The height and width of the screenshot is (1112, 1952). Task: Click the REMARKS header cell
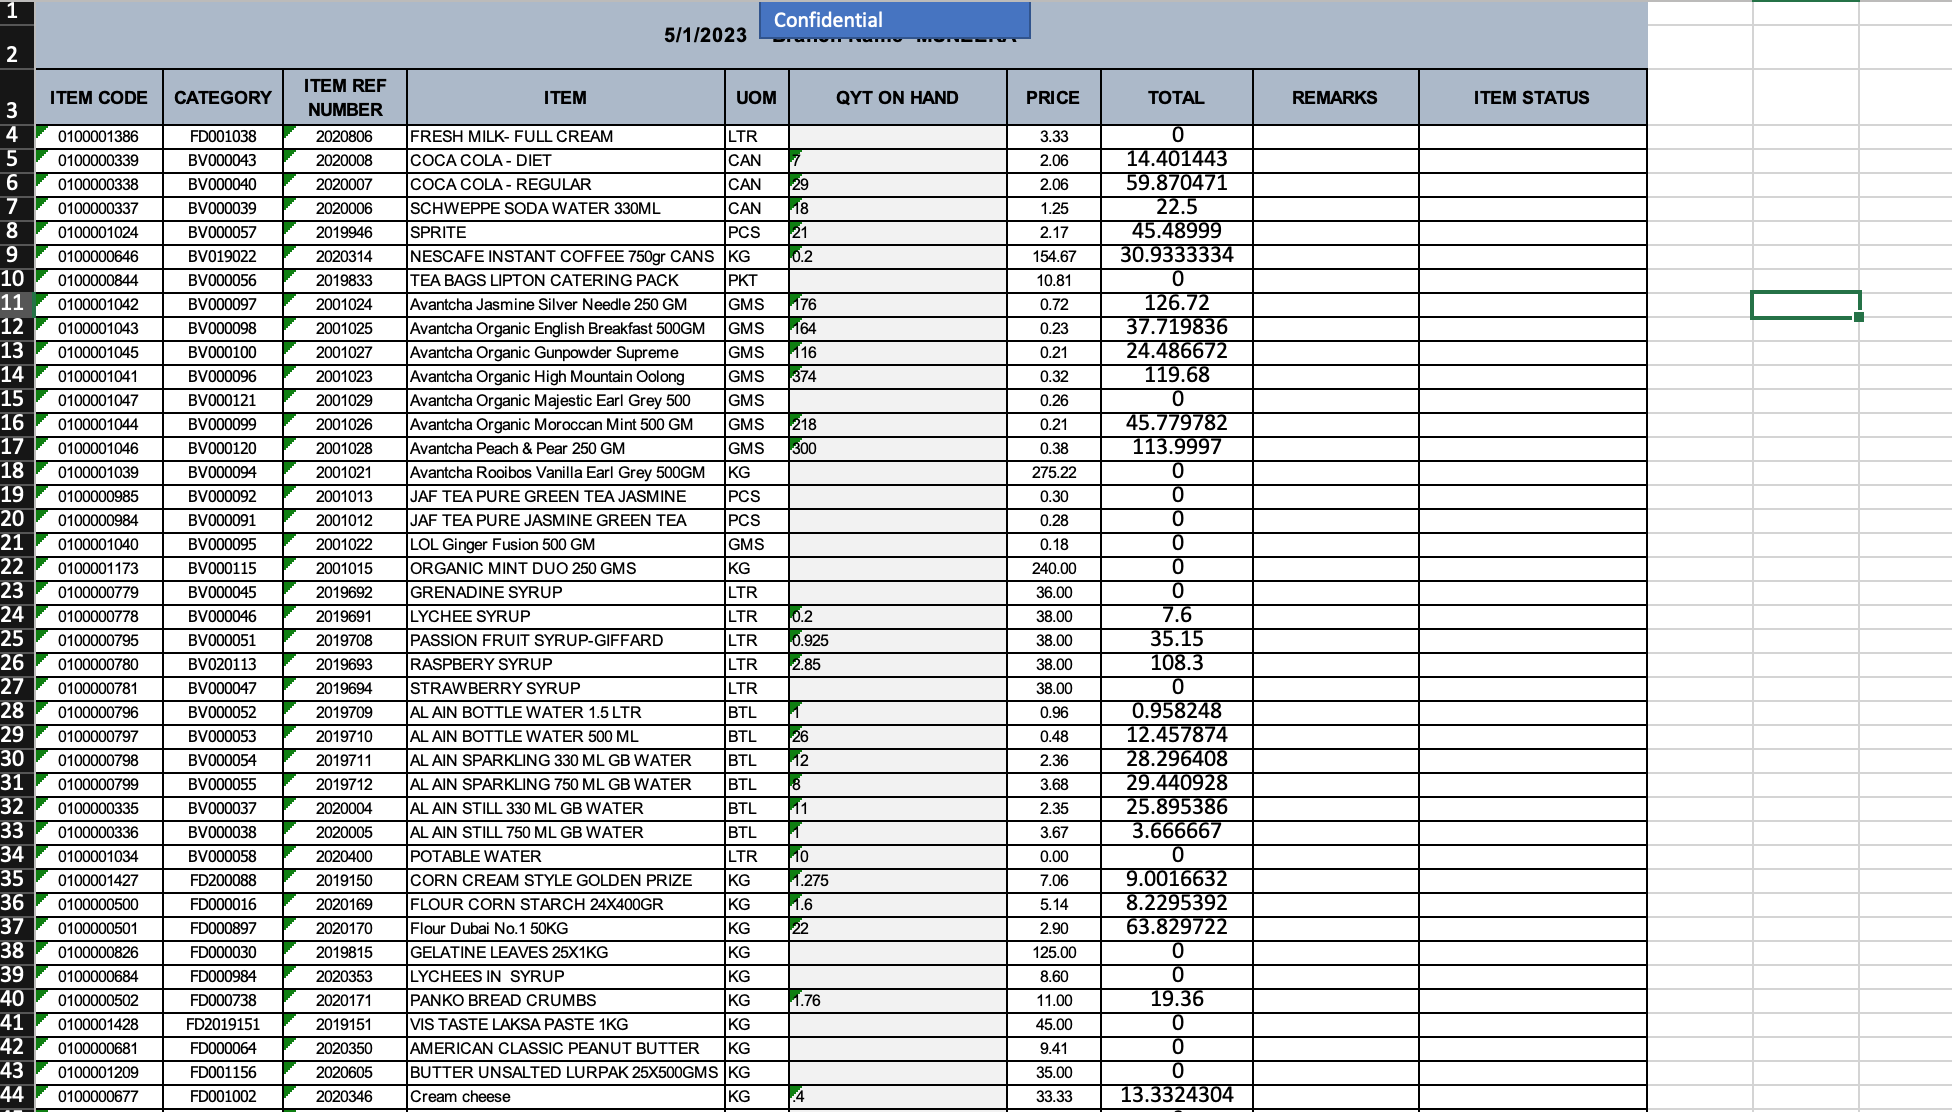click(x=1334, y=98)
